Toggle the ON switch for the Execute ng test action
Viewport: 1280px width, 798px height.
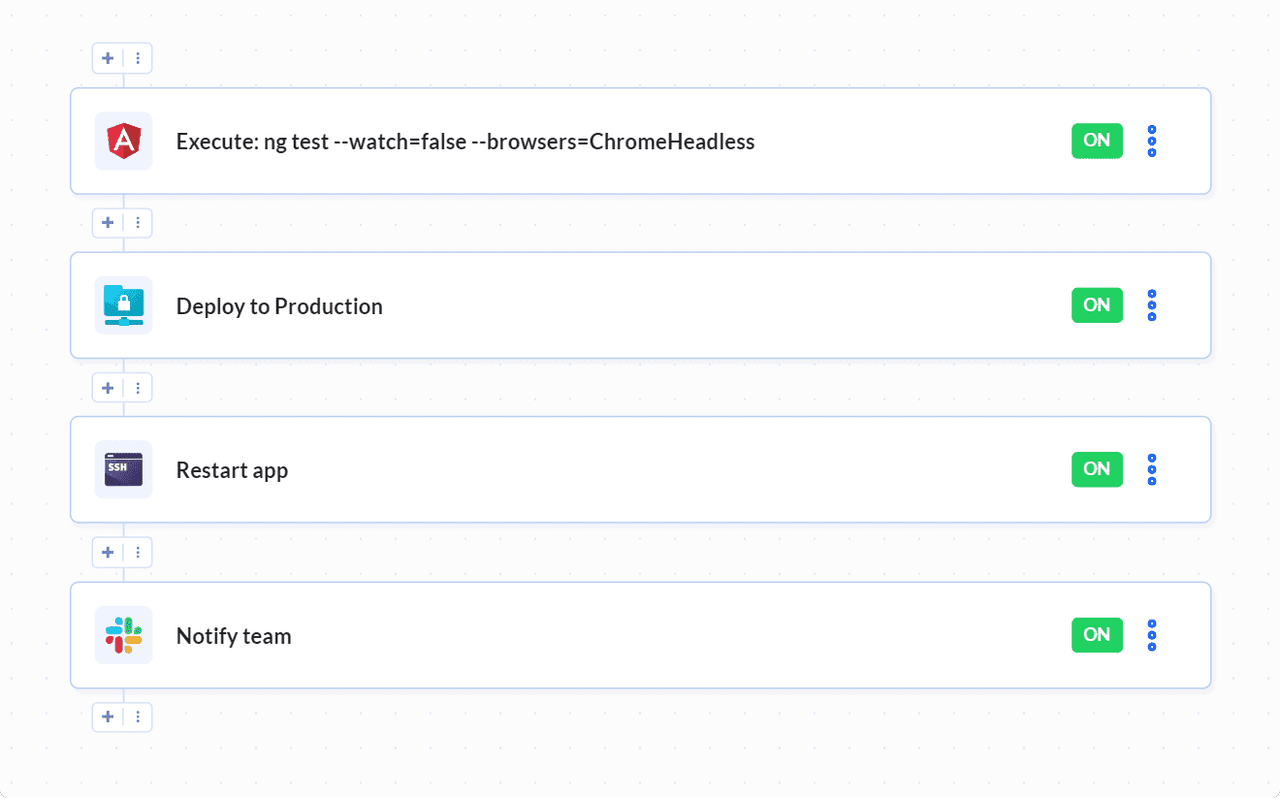[1097, 141]
